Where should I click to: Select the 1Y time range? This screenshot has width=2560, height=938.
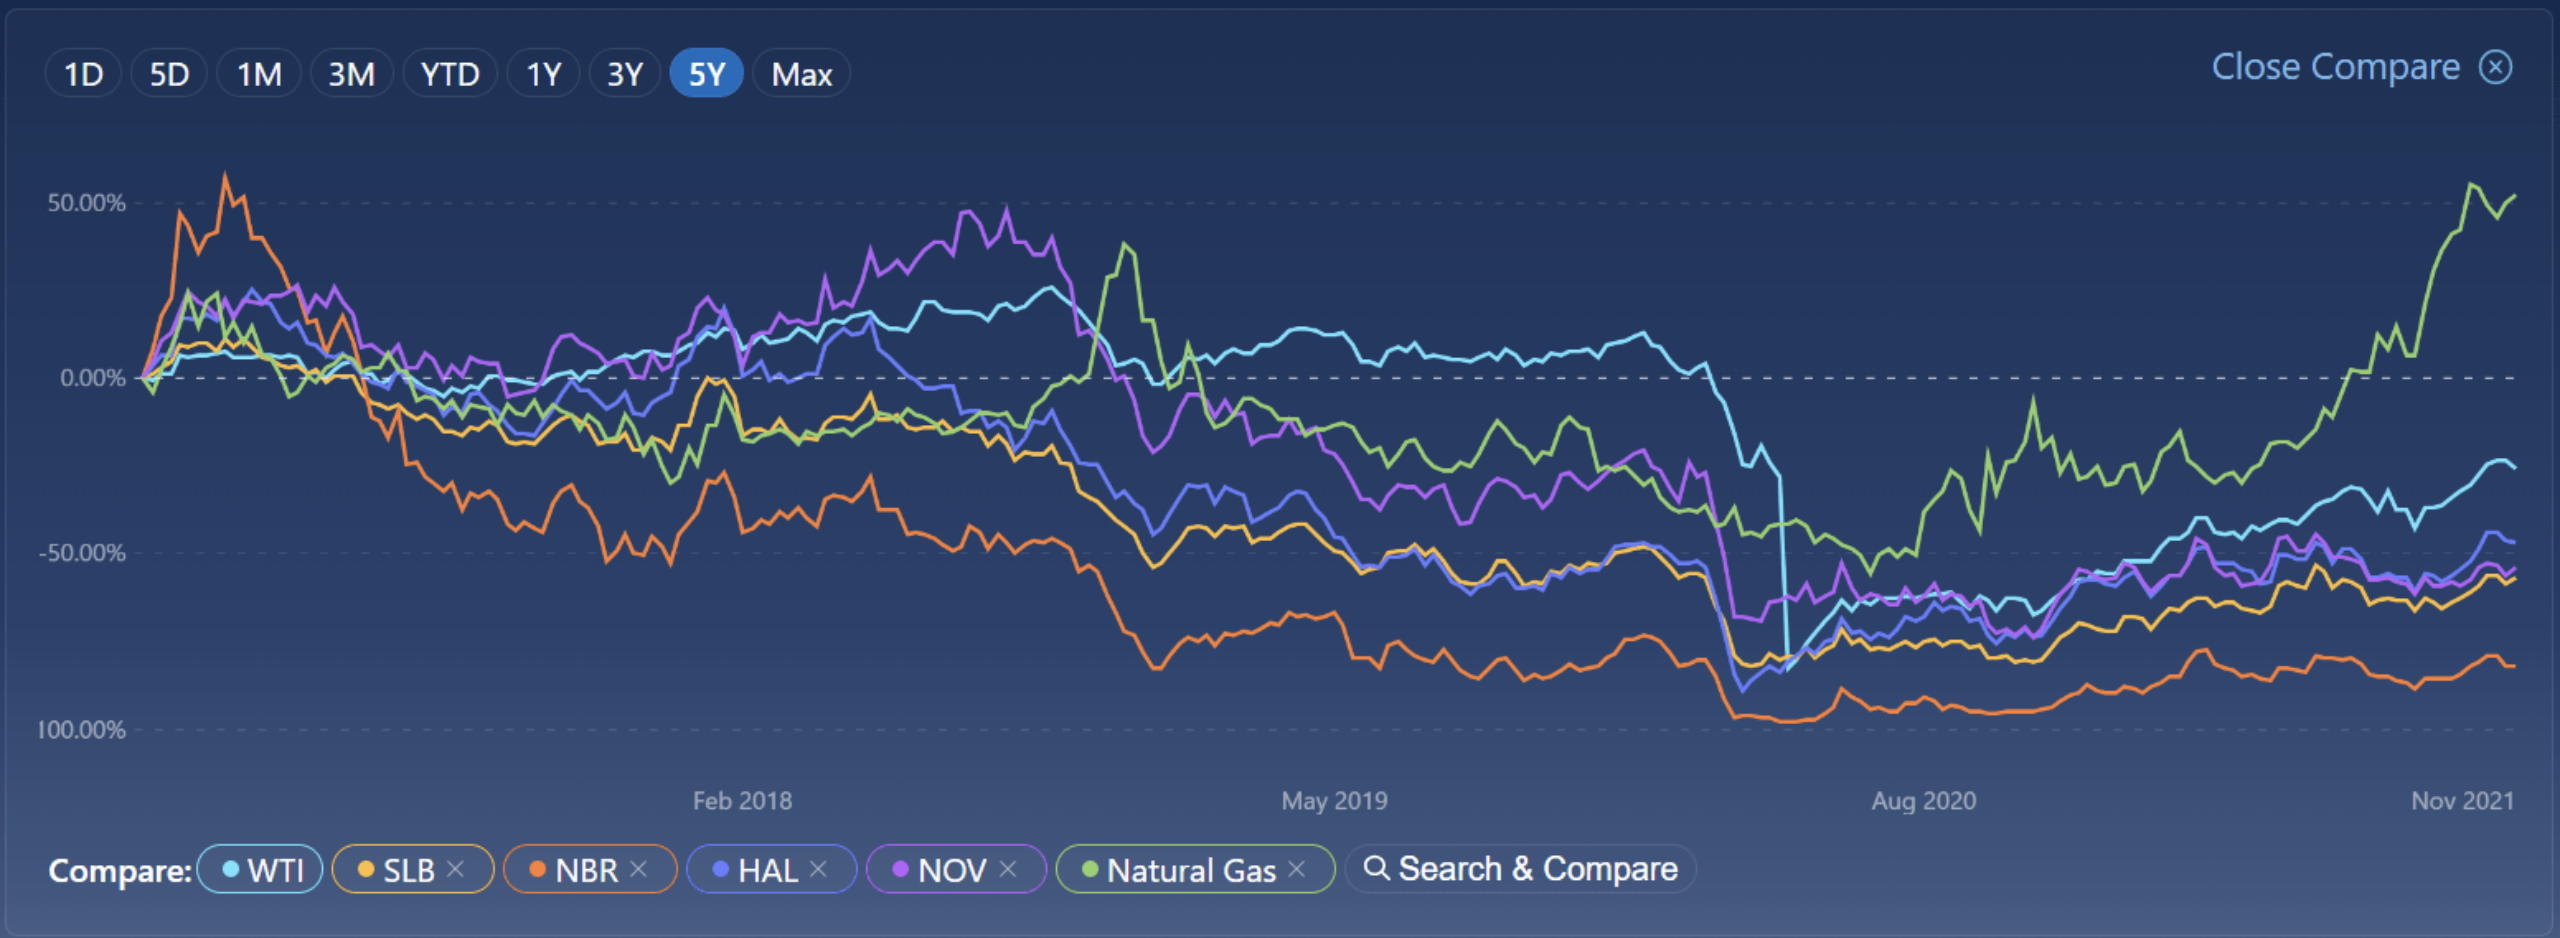[x=544, y=74]
